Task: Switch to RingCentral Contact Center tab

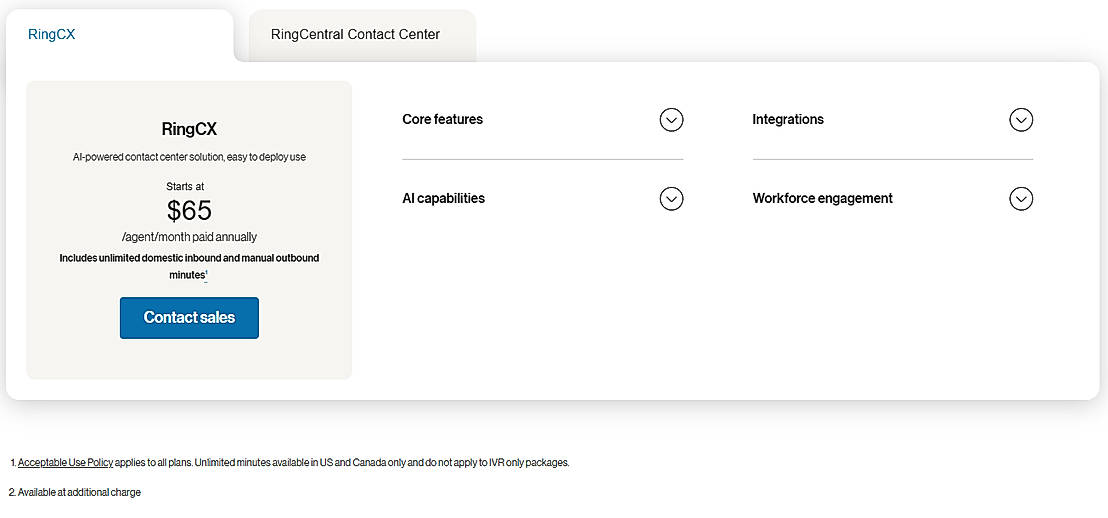Action: pyautogui.click(x=355, y=35)
